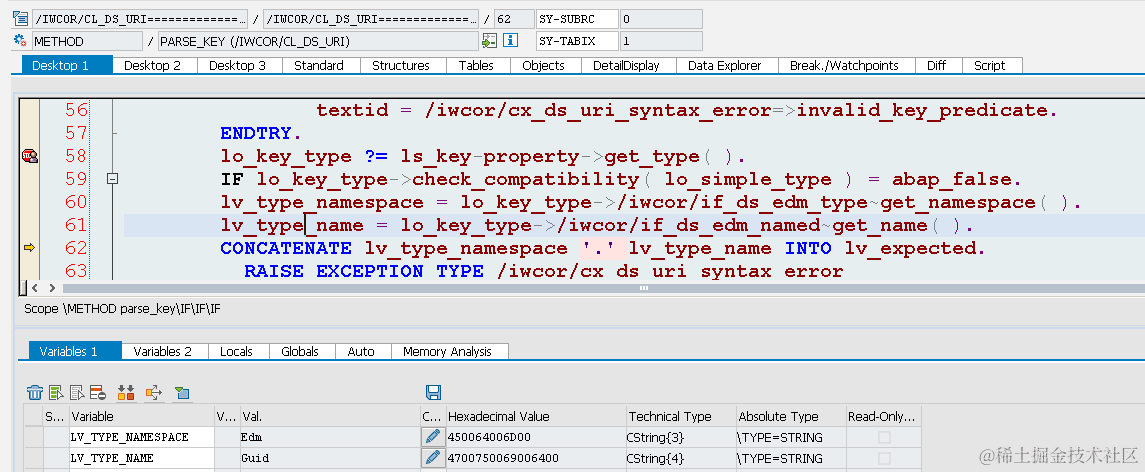Click the yellow current-line arrow at line 62
1145x472 pixels.
pyautogui.click(x=29, y=248)
